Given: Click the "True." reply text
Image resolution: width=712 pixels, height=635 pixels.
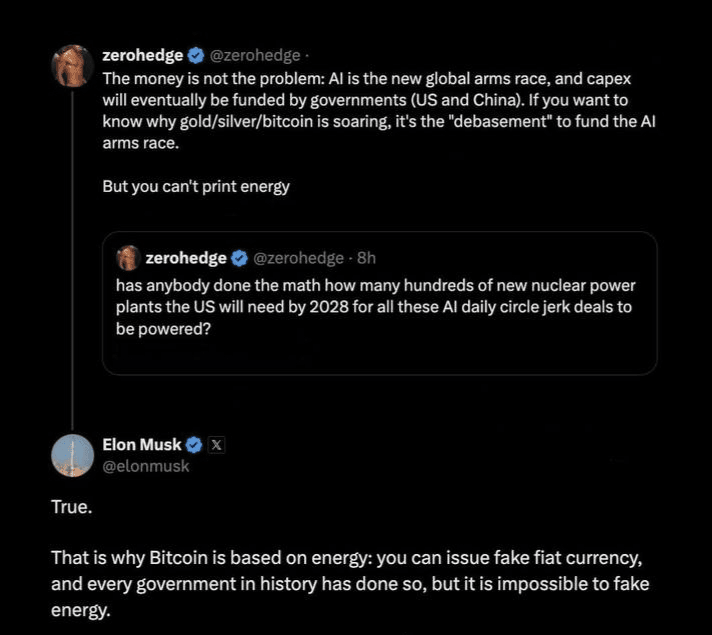Looking at the screenshot, I should 71,507.
